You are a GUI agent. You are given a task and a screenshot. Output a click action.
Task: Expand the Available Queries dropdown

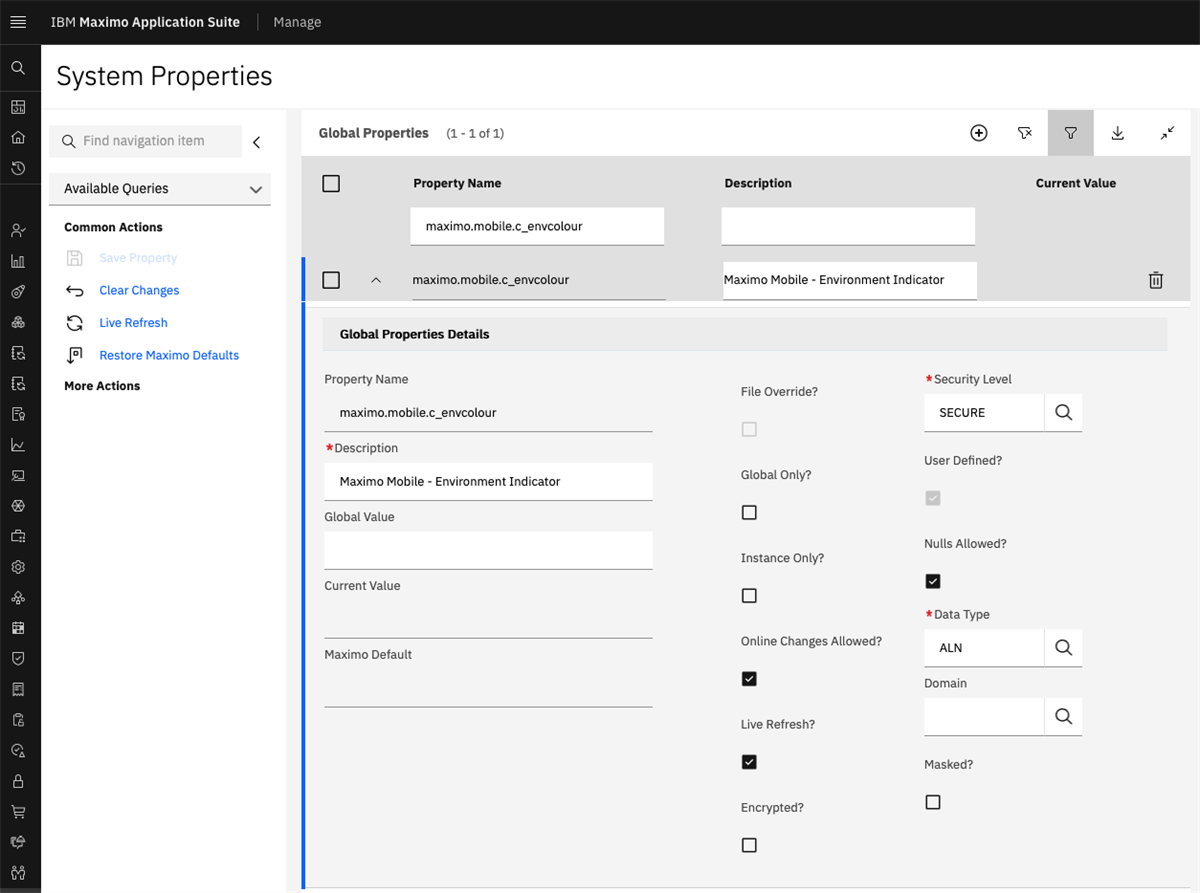pyautogui.click(x=160, y=188)
